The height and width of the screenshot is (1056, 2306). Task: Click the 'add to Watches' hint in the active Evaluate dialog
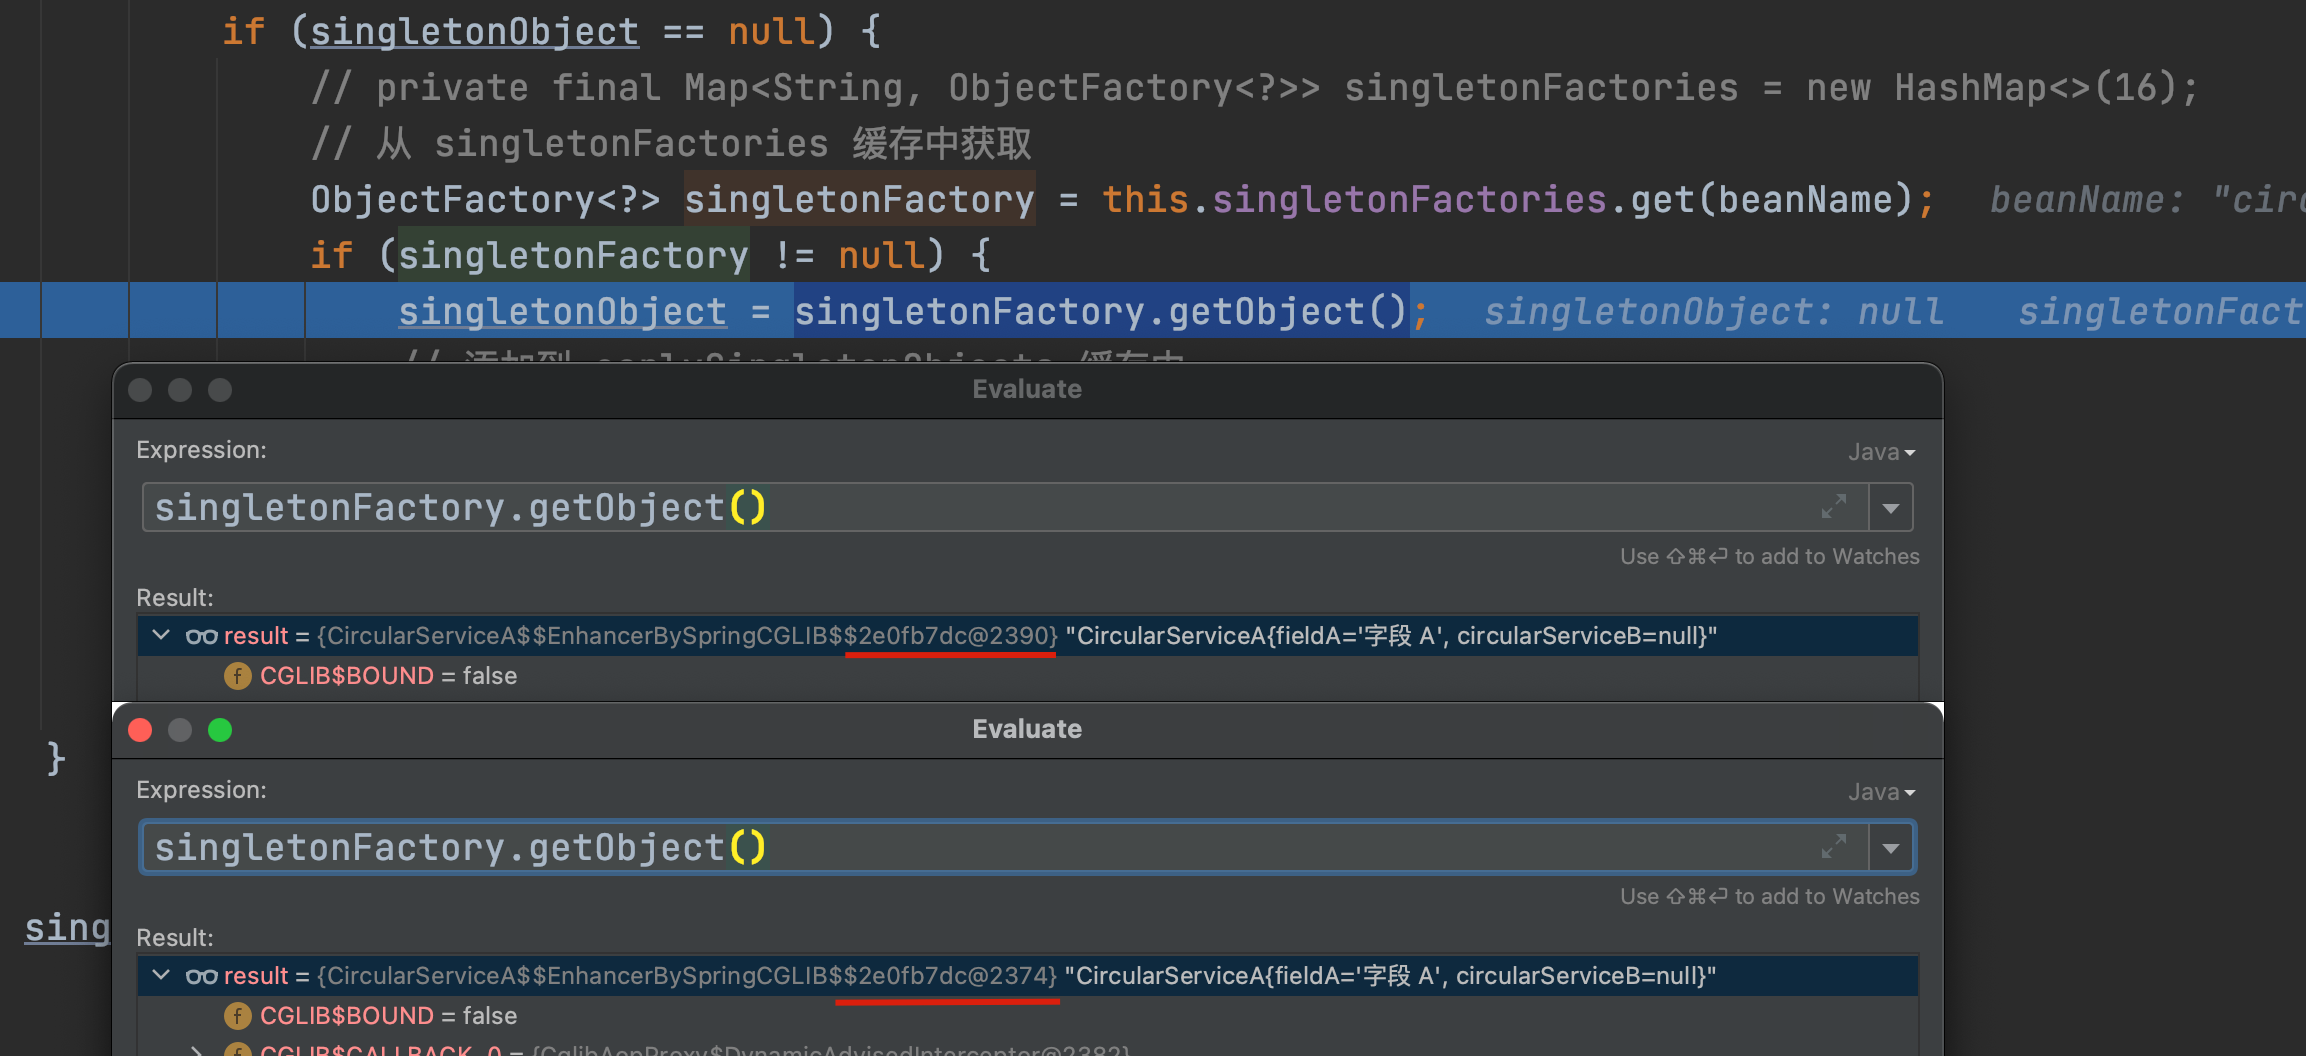coord(1826,897)
